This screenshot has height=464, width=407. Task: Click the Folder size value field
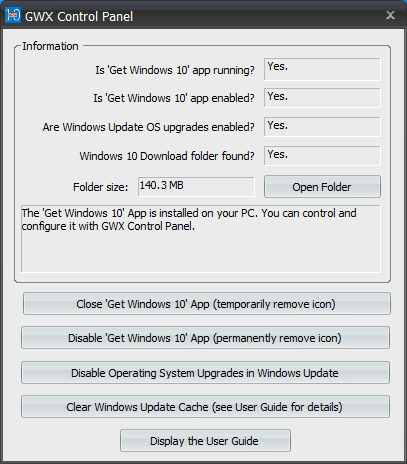pyautogui.click(x=196, y=186)
